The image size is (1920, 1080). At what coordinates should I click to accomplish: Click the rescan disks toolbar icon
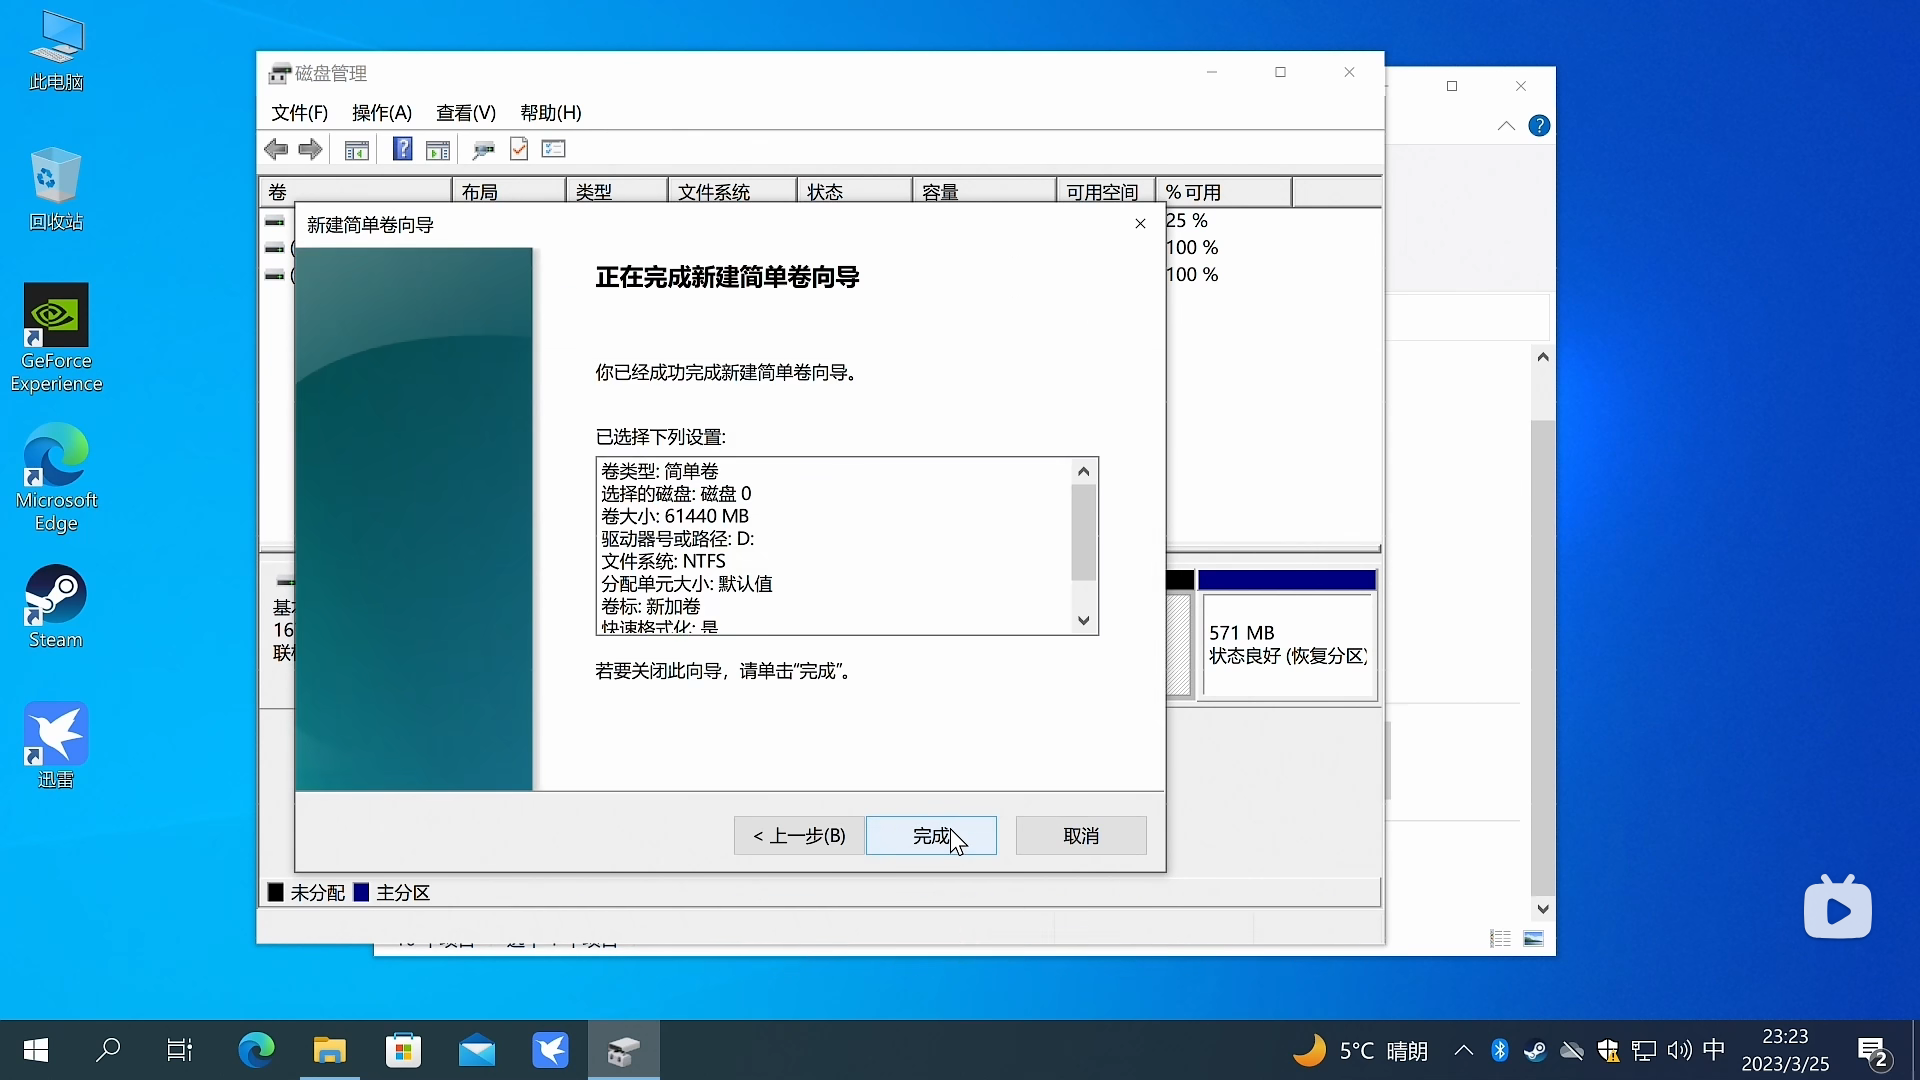(x=483, y=149)
